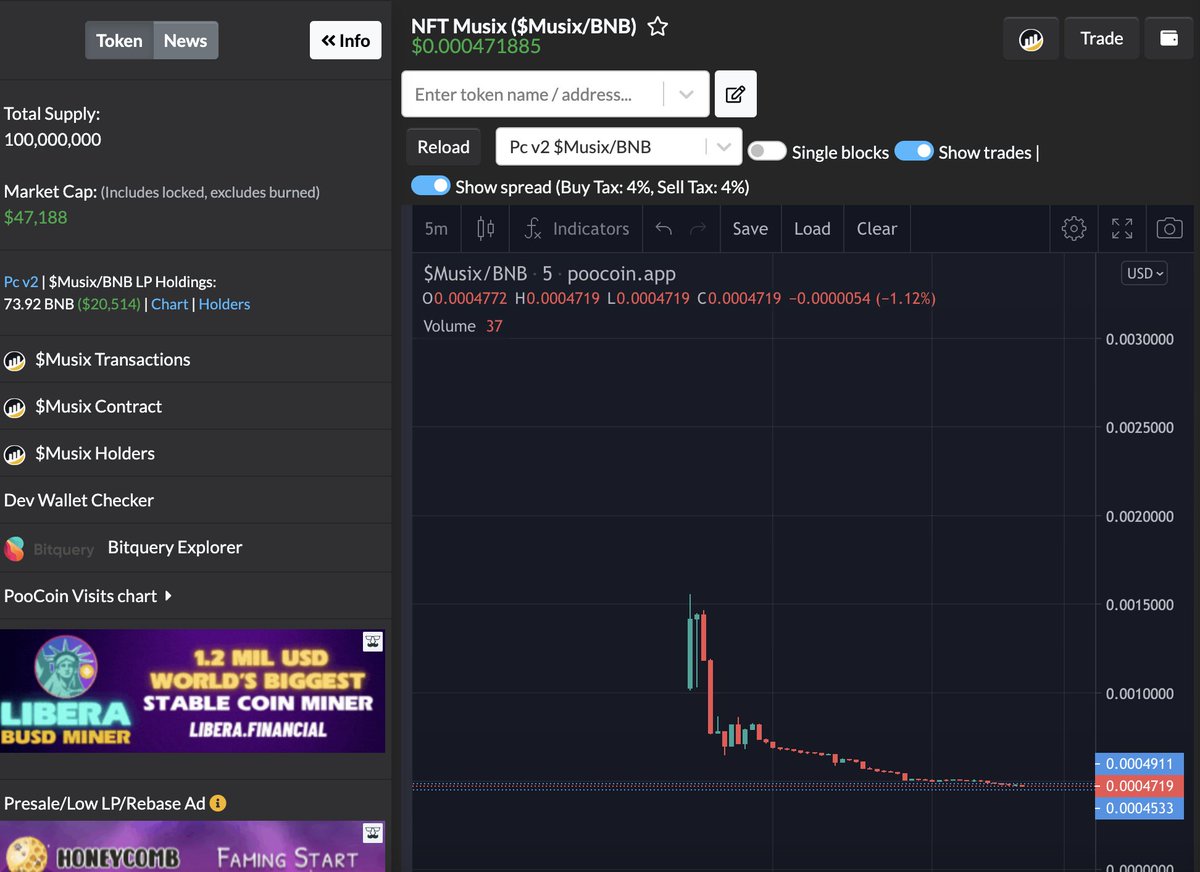Undo last chart action
This screenshot has height=872, width=1200.
(x=664, y=229)
